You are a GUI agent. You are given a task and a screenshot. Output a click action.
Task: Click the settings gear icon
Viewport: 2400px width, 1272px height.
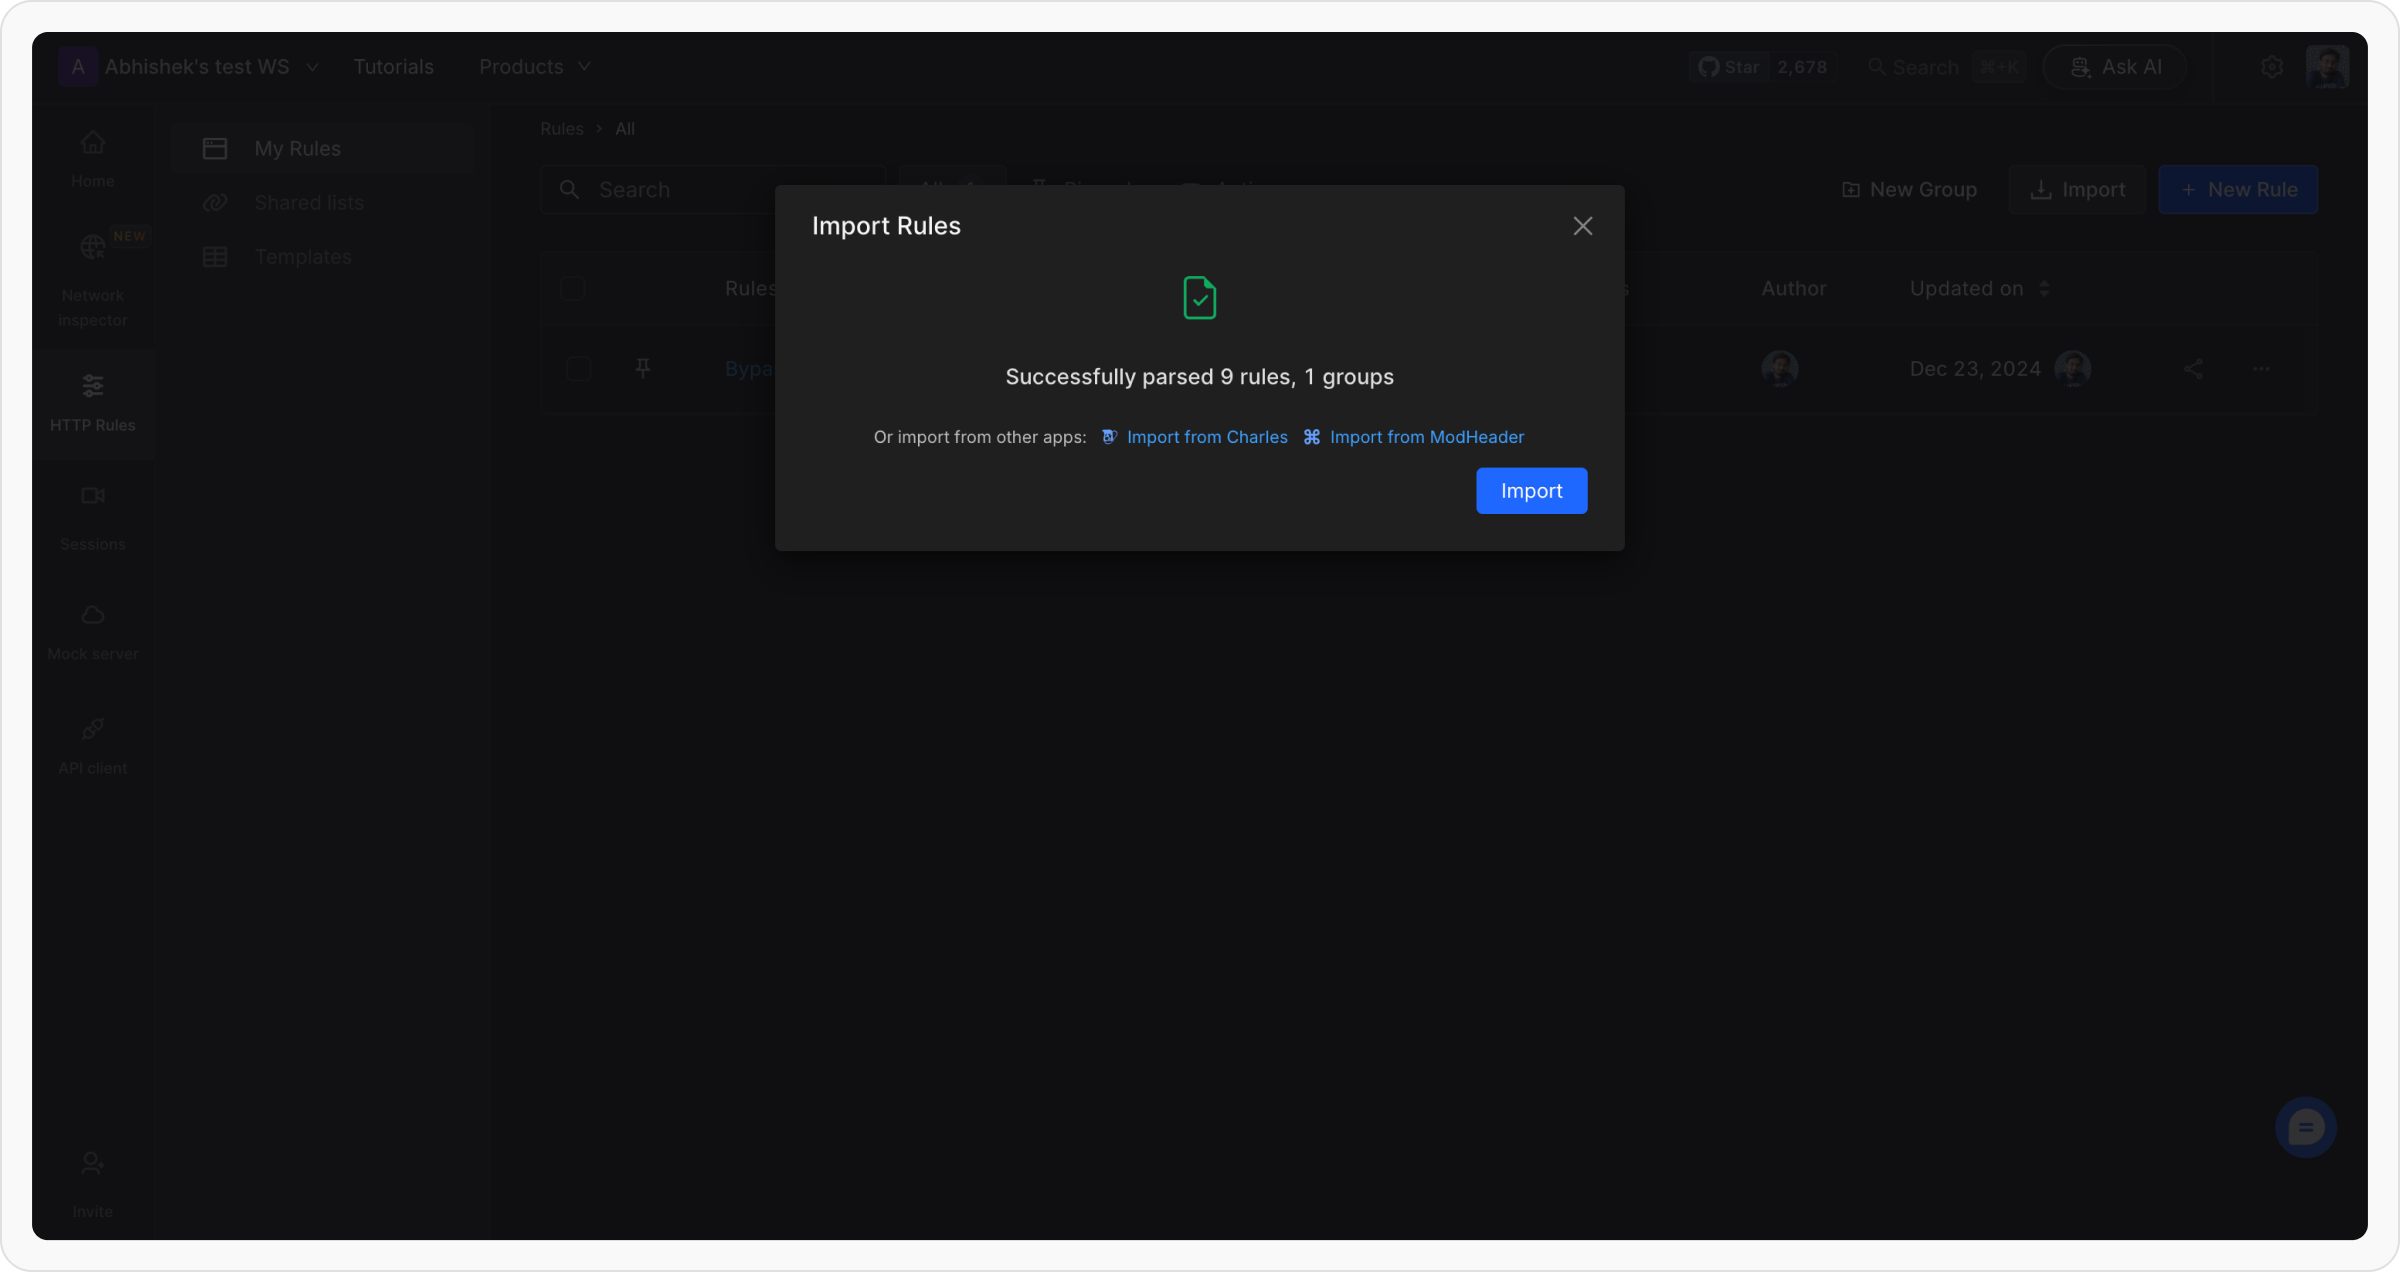[x=2272, y=67]
